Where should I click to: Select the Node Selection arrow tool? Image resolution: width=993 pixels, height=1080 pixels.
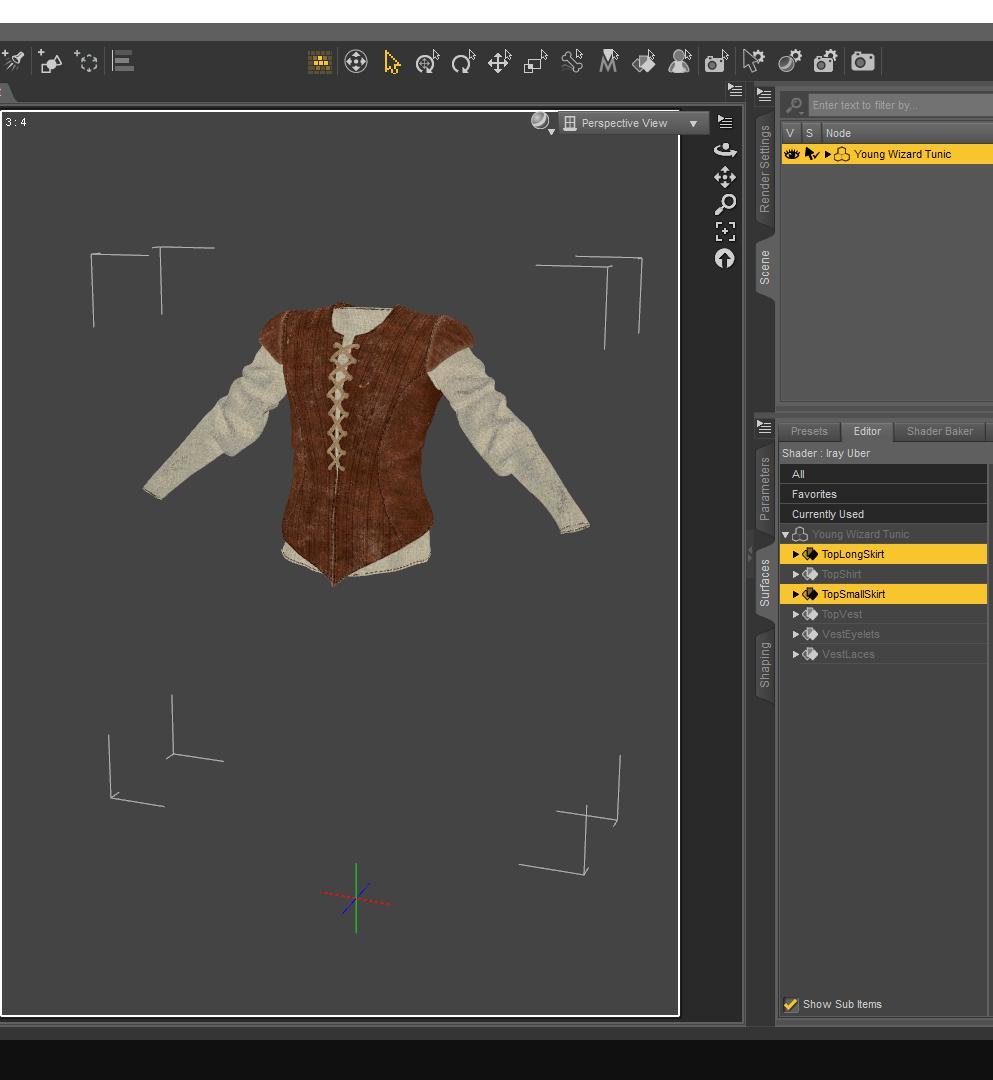[392, 63]
